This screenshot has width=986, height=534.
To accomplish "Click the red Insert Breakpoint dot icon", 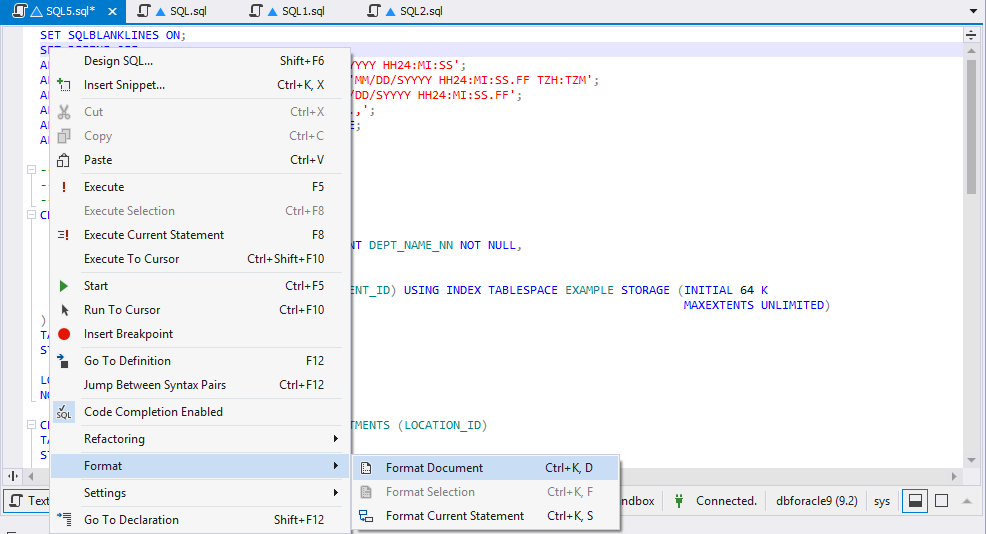I will tap(64, 334).
